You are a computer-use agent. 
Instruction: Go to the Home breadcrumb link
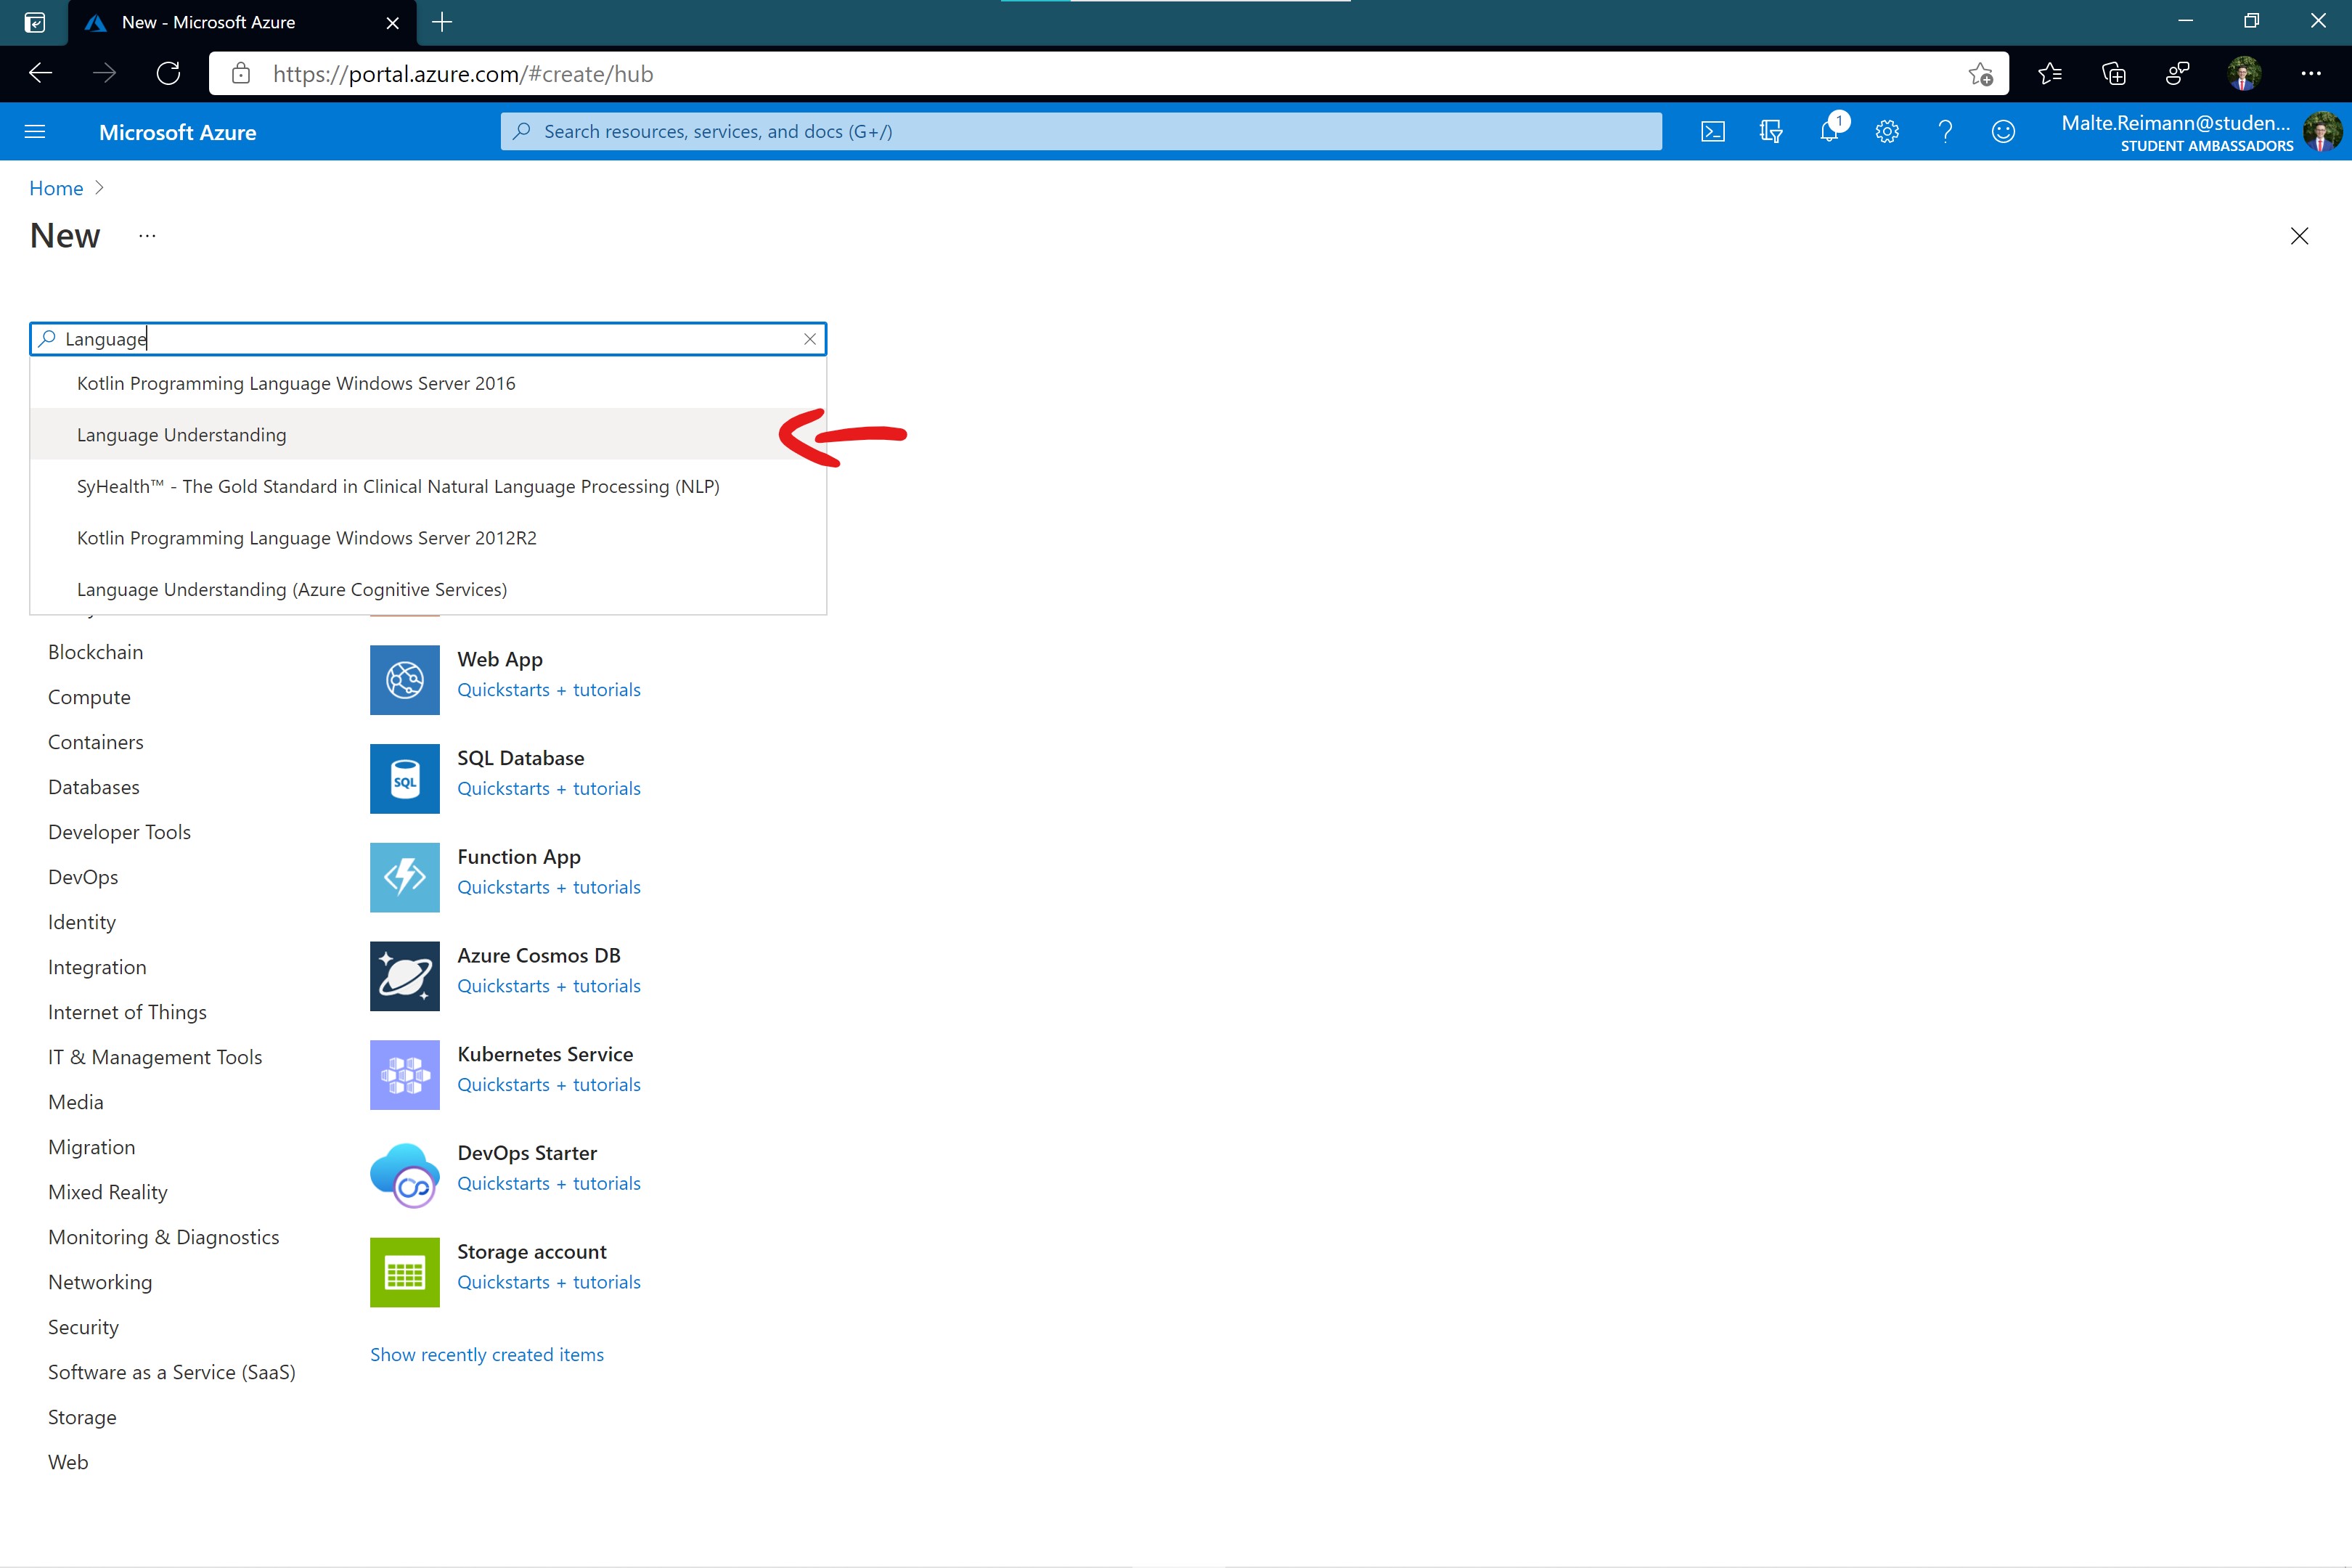(x=56, y=188)
